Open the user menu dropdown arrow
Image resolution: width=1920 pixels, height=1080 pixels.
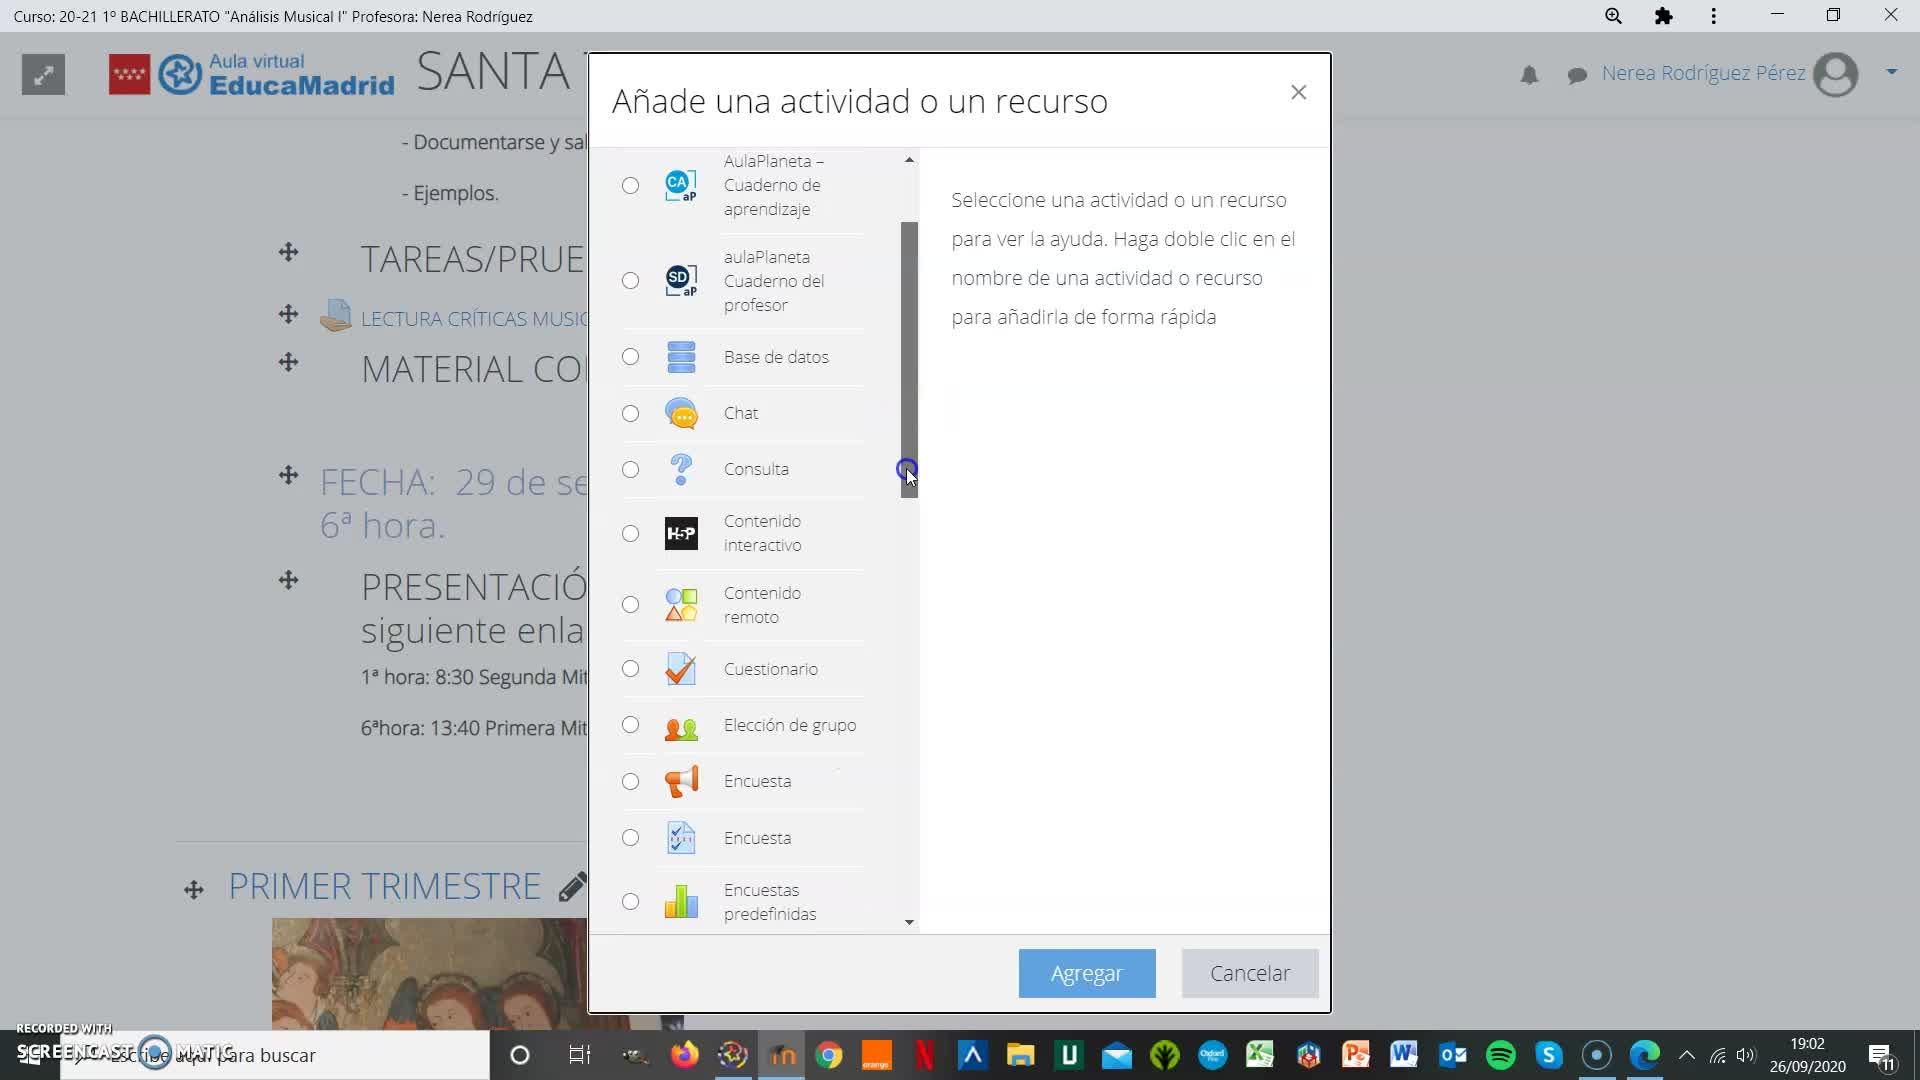point(1891,72)
